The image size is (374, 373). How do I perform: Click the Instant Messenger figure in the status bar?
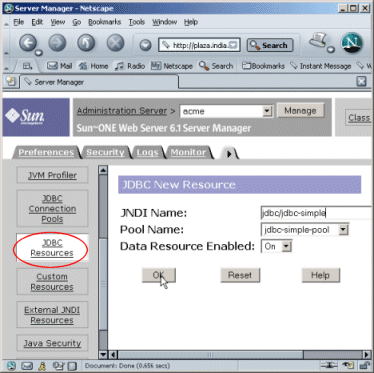(x=42, y=365)
